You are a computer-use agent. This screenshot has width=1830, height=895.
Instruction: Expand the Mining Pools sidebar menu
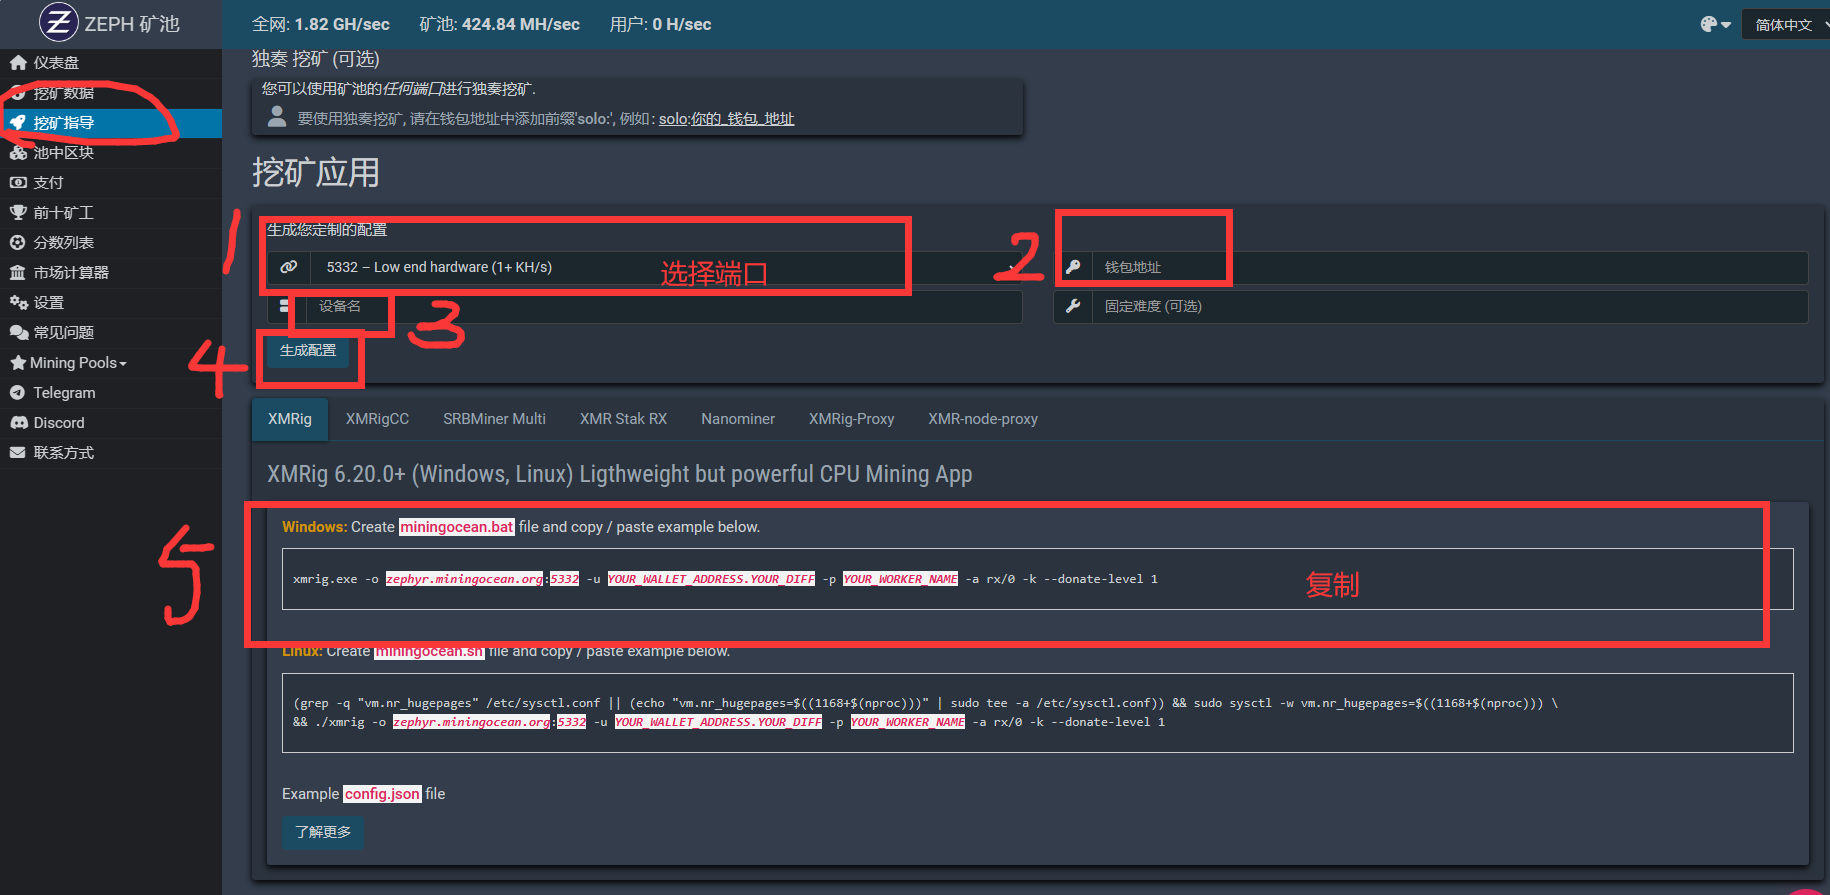point(78,363)
